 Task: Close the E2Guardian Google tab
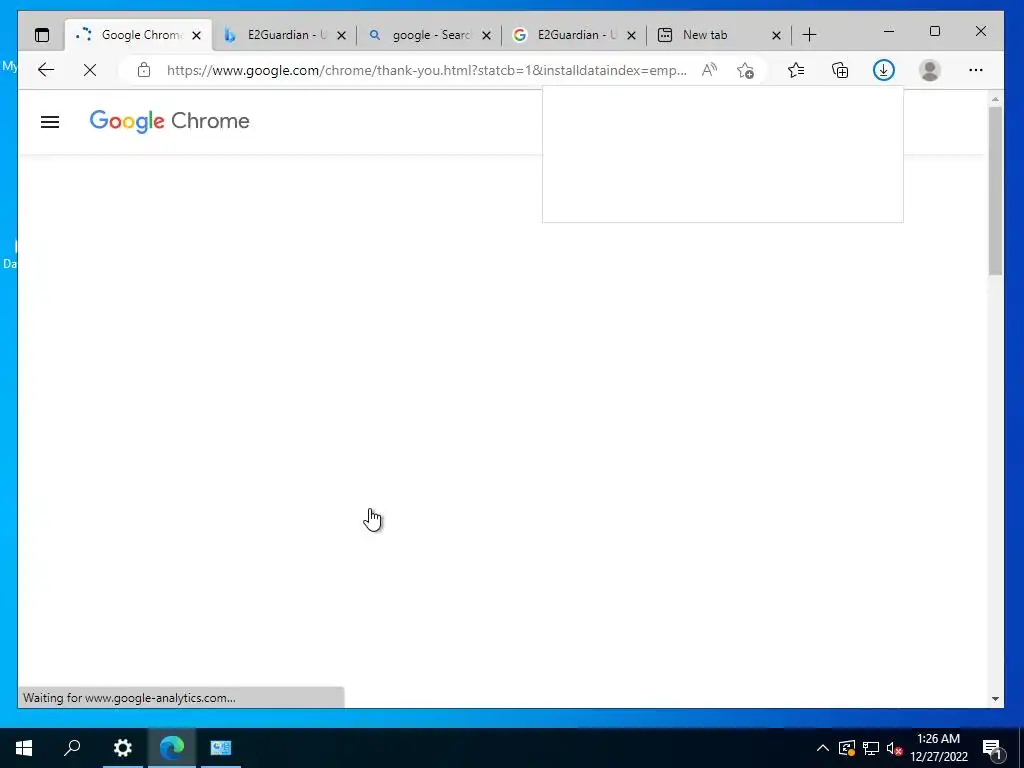(632, 35)
